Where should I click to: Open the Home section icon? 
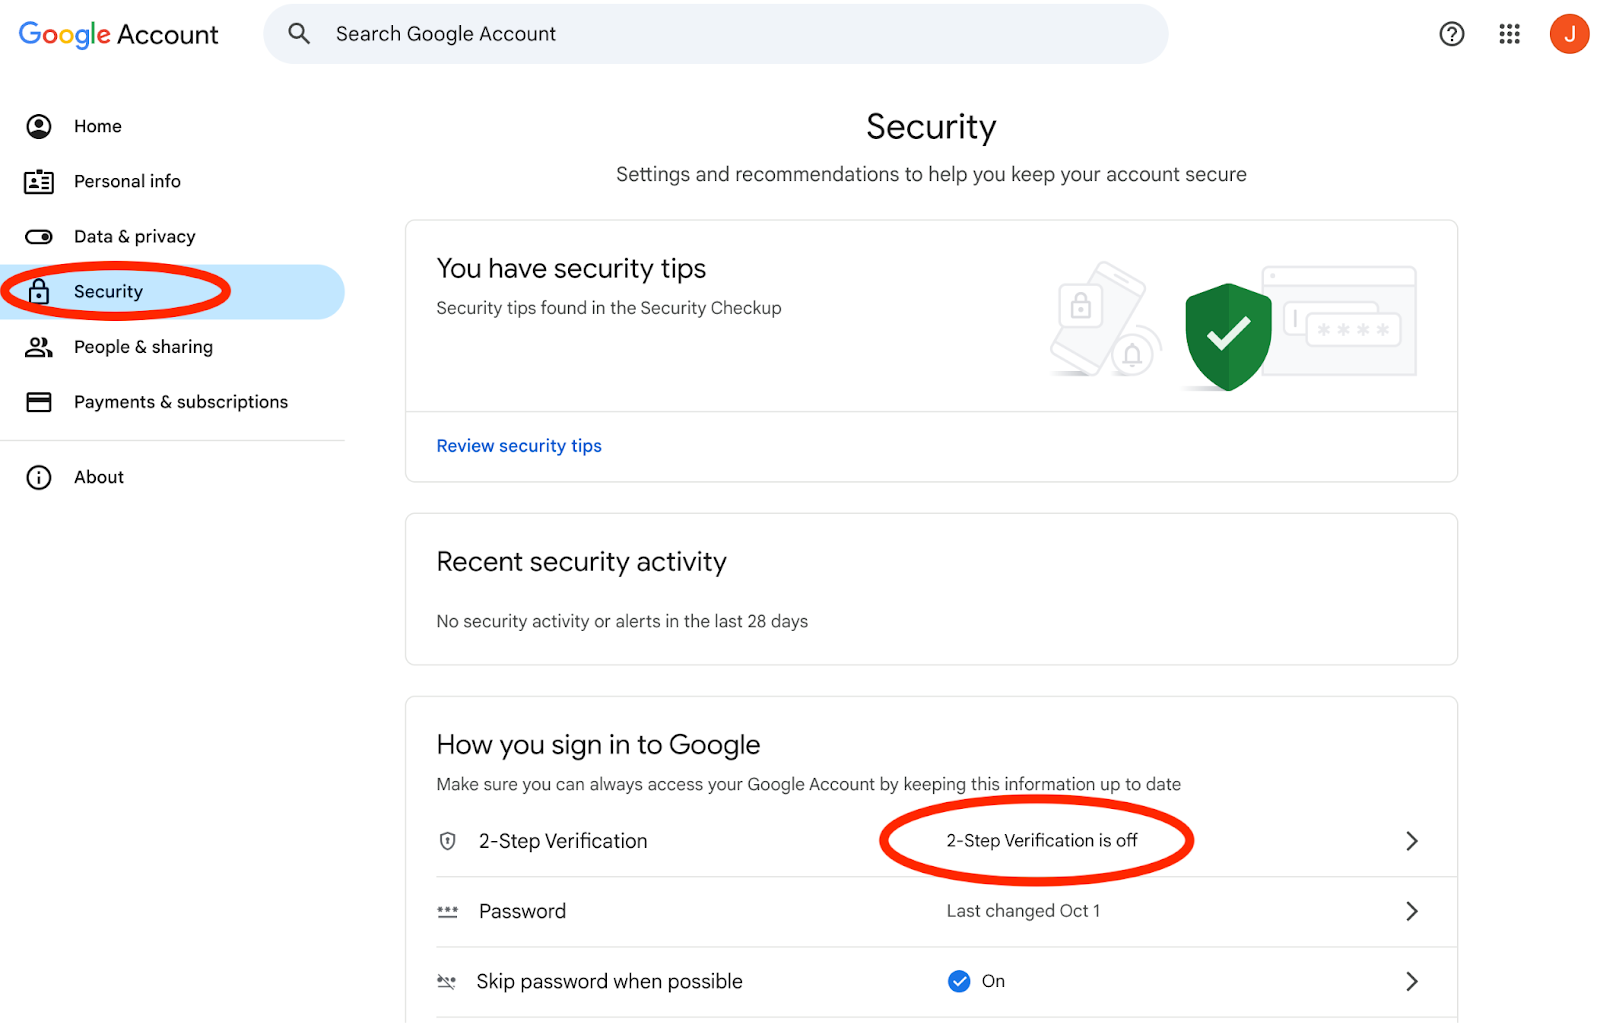(38, 126)
